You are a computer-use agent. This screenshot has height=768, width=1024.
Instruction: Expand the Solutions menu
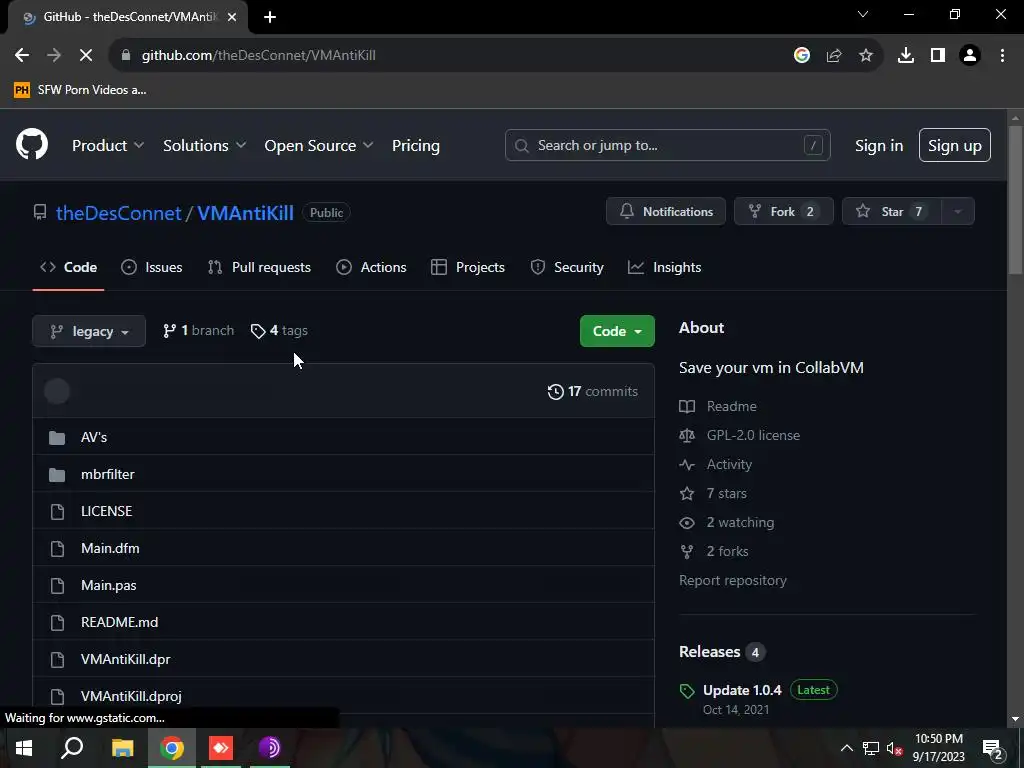pyautogui.click(x=204, y=145)
